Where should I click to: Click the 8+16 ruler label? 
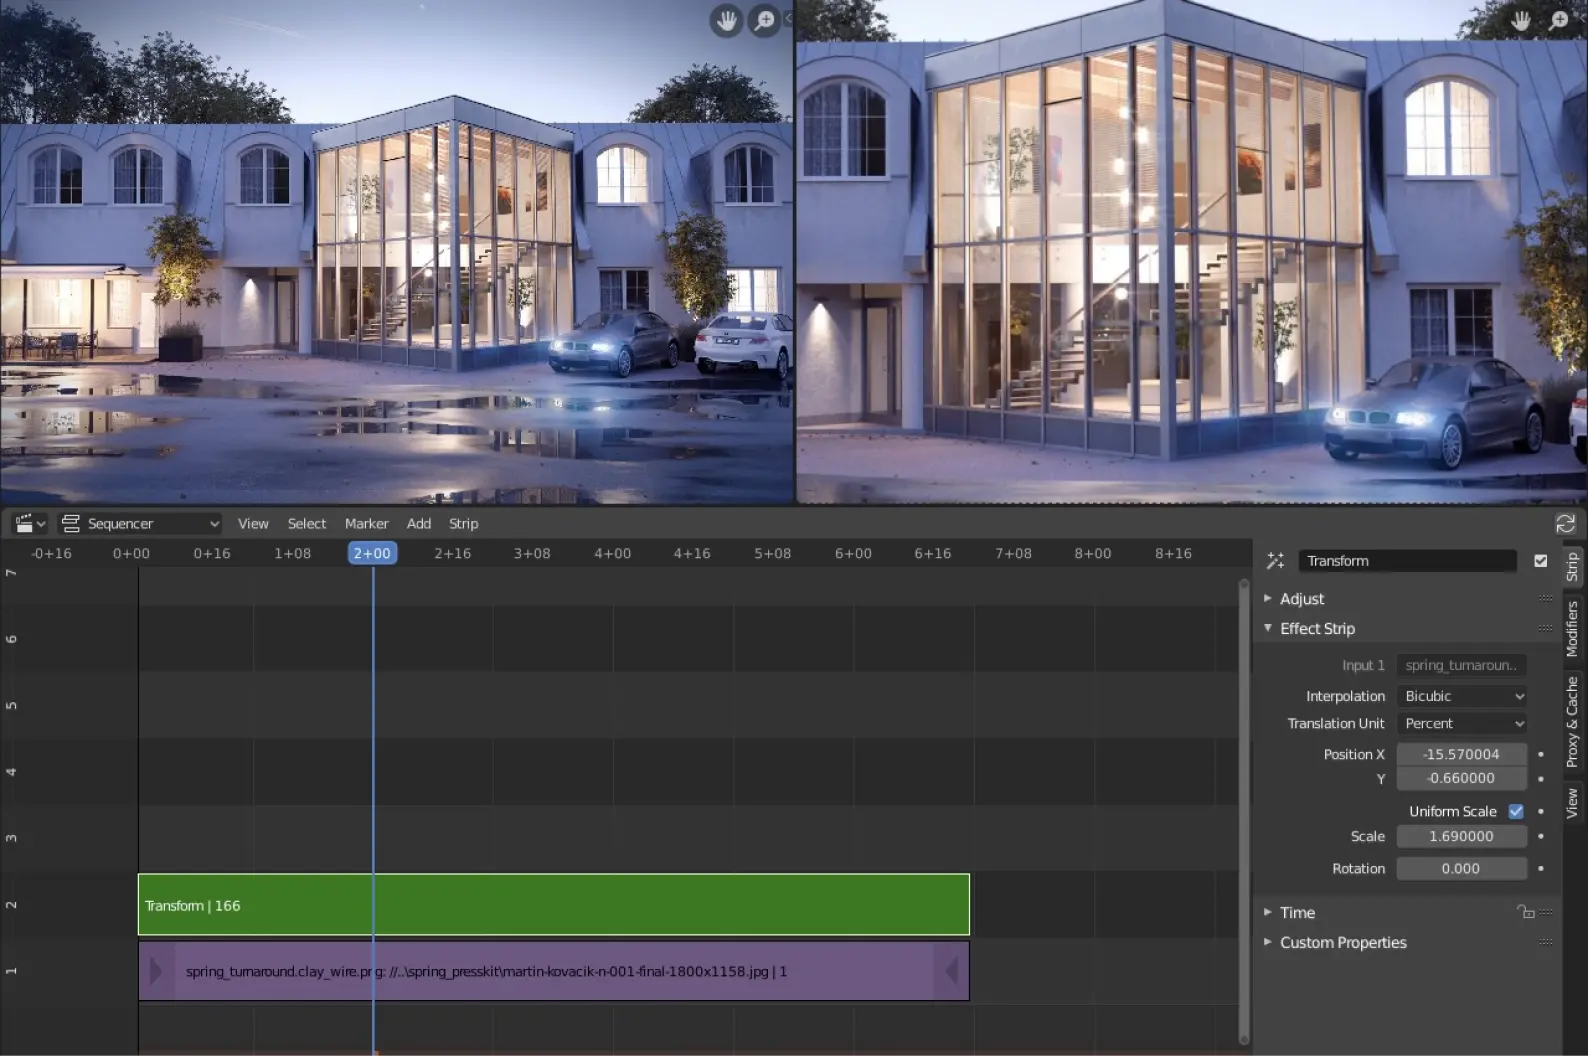click(x=1173, y=553)
